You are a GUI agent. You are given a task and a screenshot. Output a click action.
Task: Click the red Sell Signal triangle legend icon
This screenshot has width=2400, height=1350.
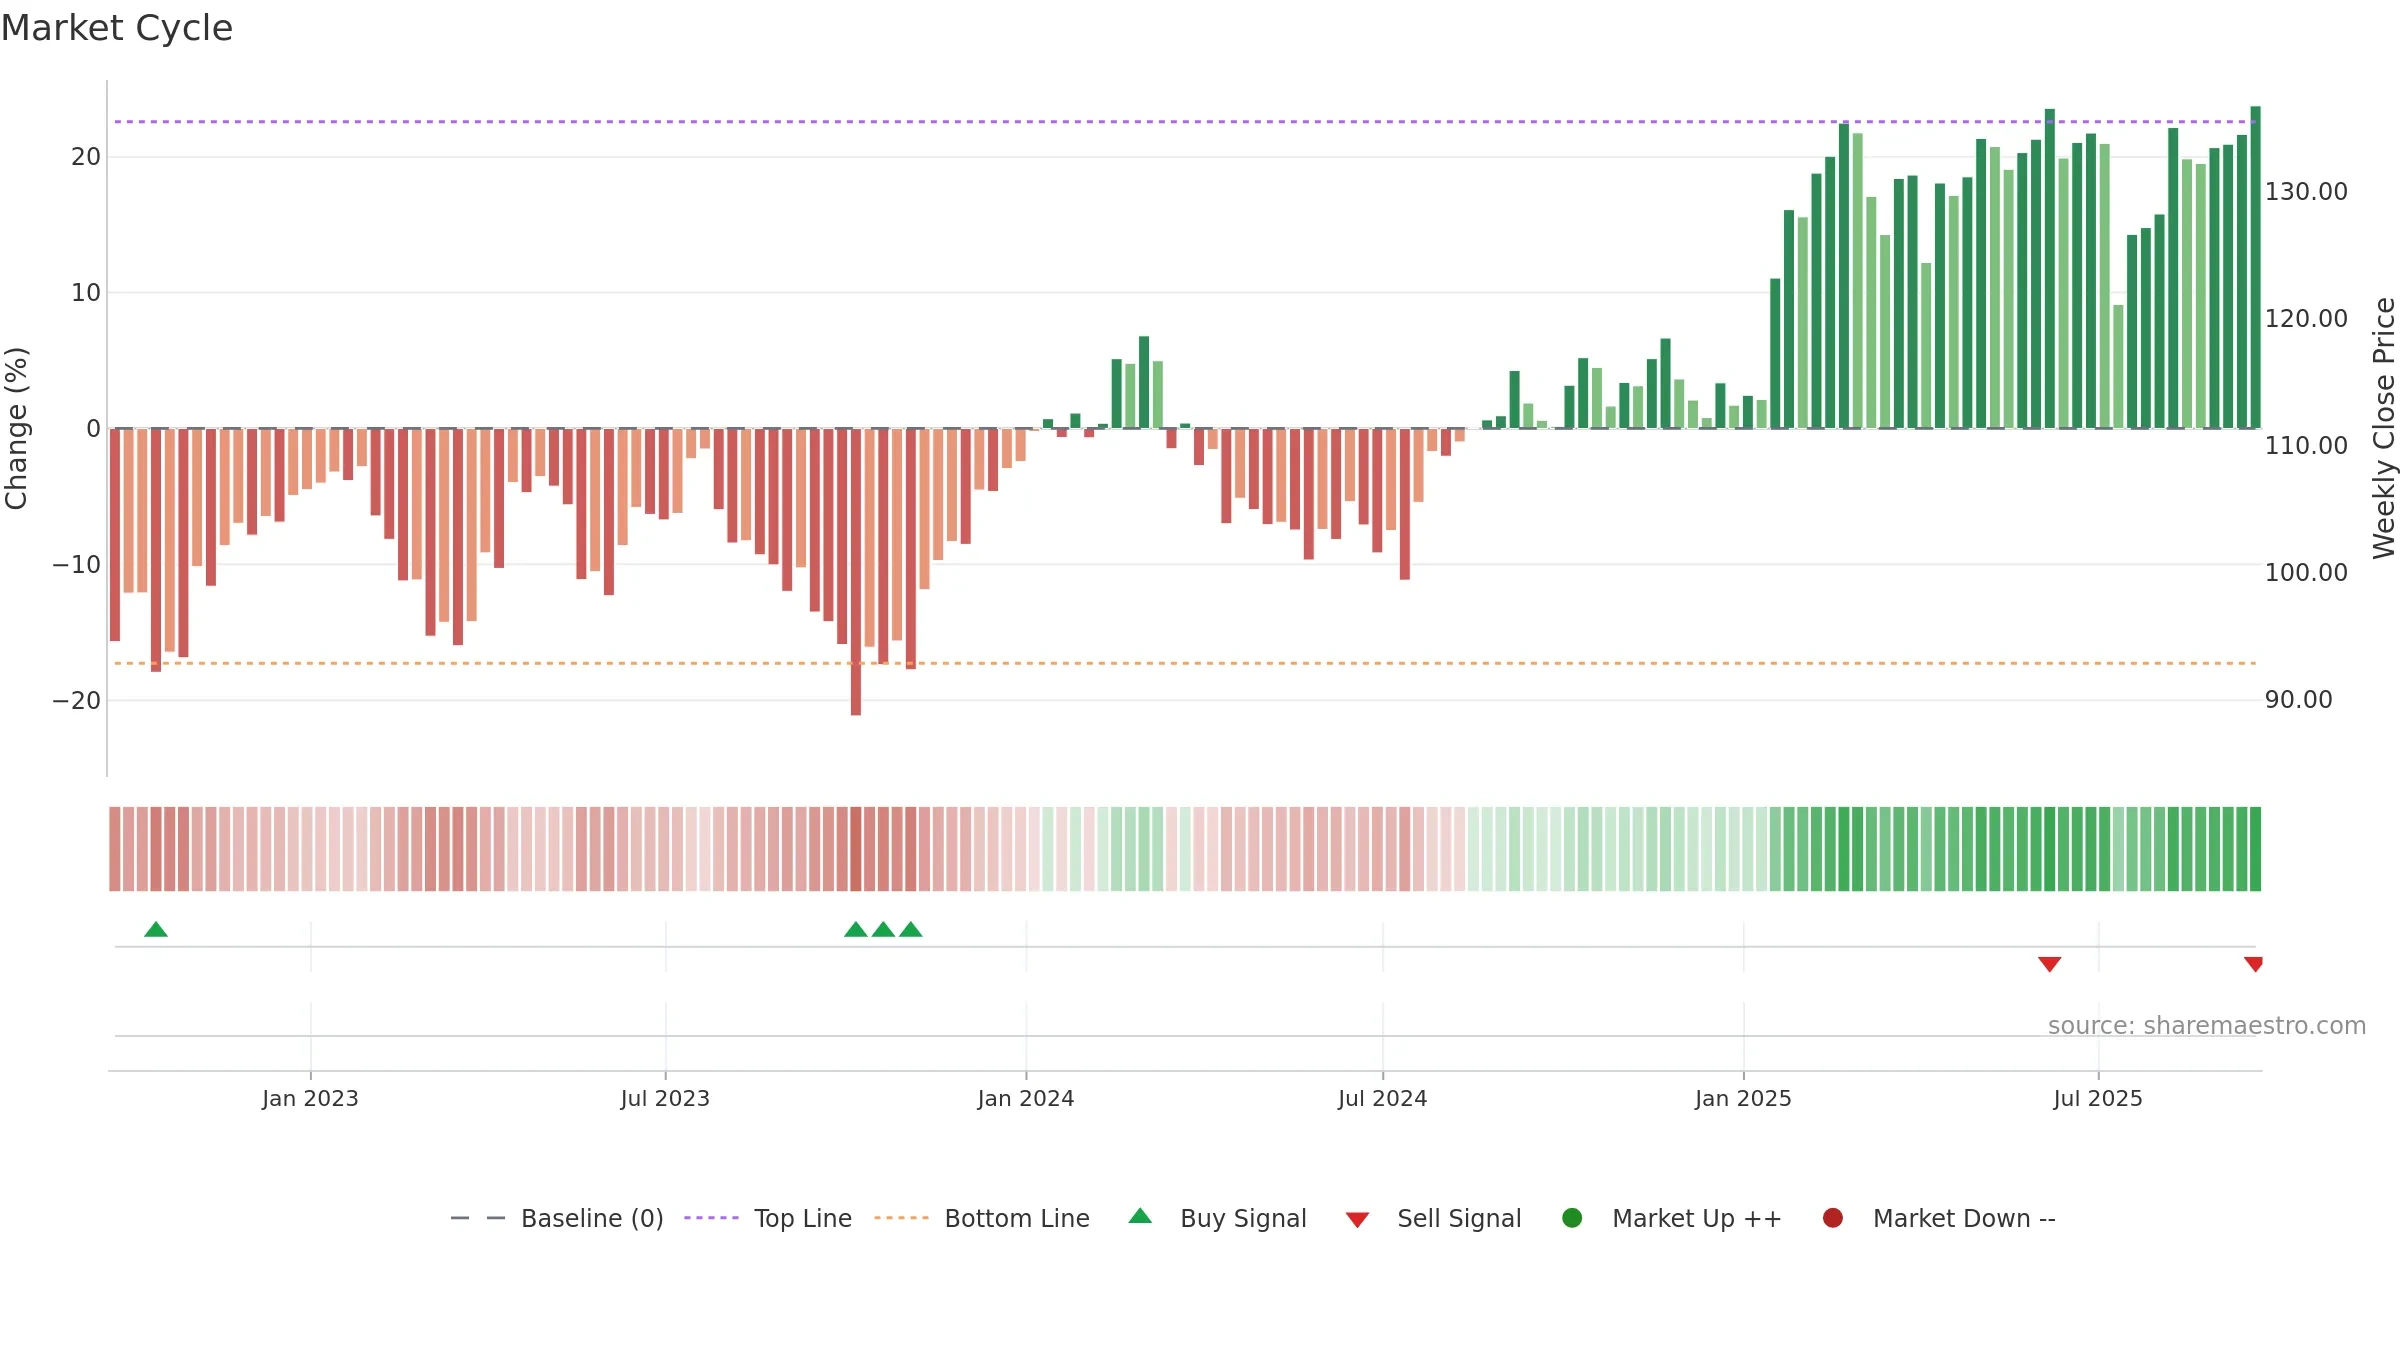[x=1357, y=1220]
